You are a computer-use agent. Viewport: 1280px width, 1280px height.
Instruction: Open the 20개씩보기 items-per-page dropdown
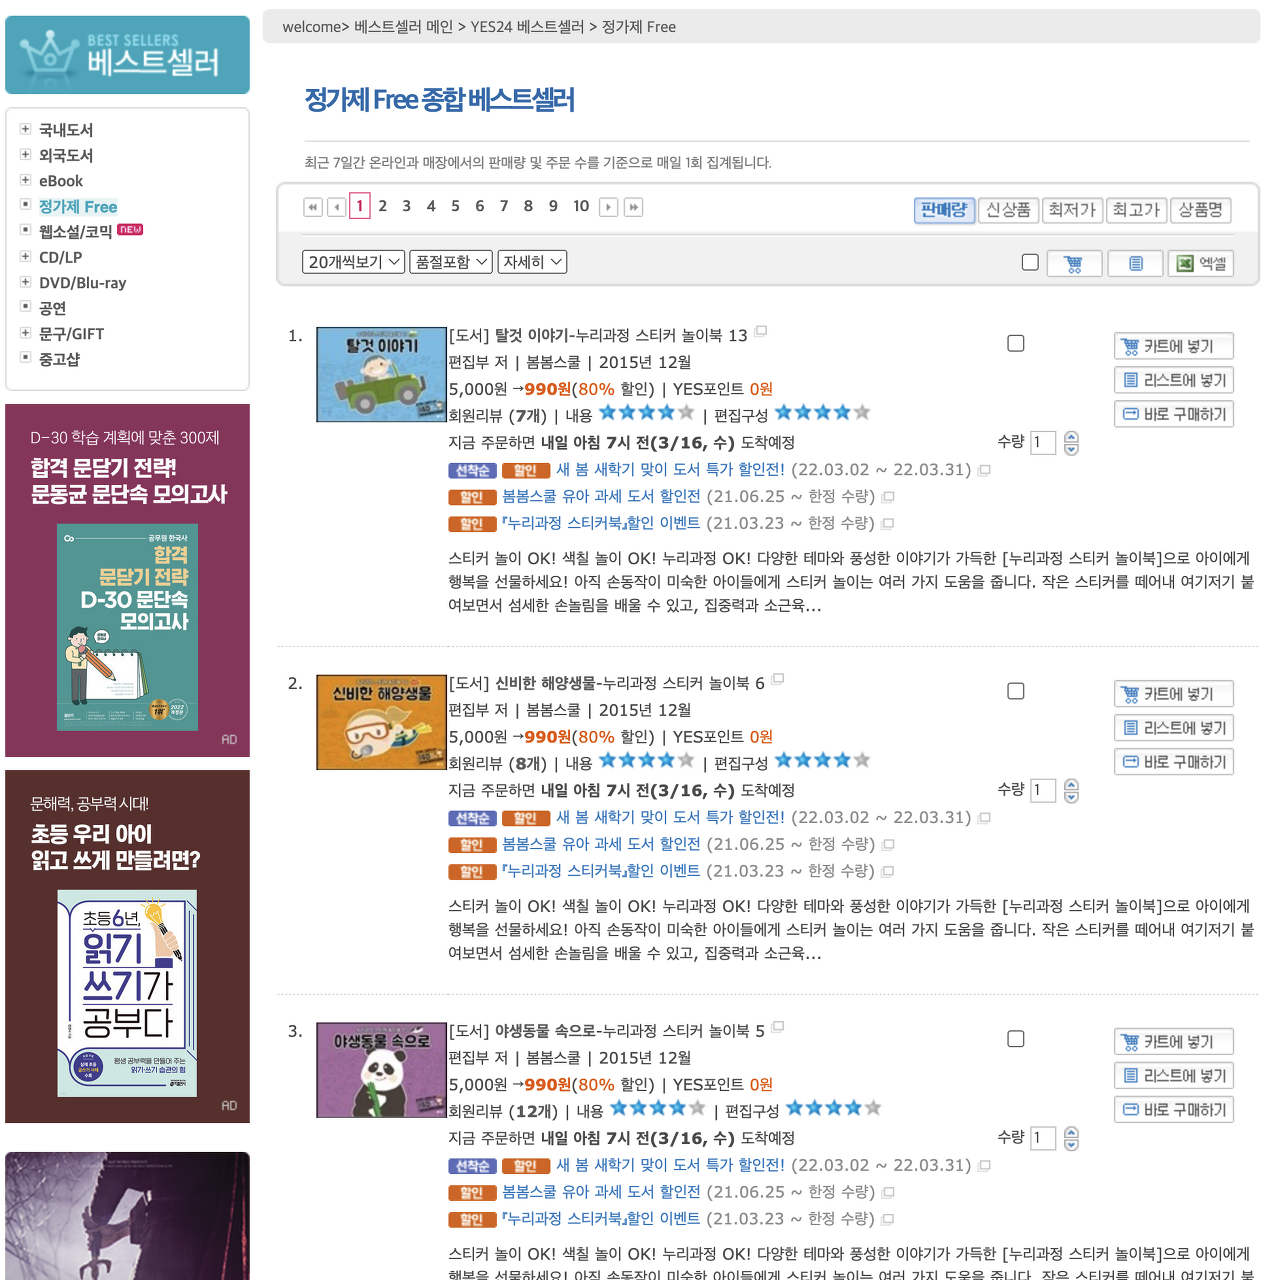353,262
